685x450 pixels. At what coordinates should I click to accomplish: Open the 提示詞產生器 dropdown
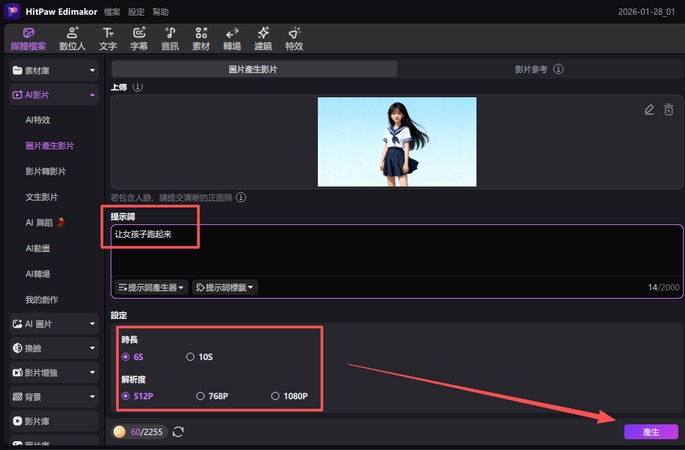pyautogui.click(x=152, y=288)
